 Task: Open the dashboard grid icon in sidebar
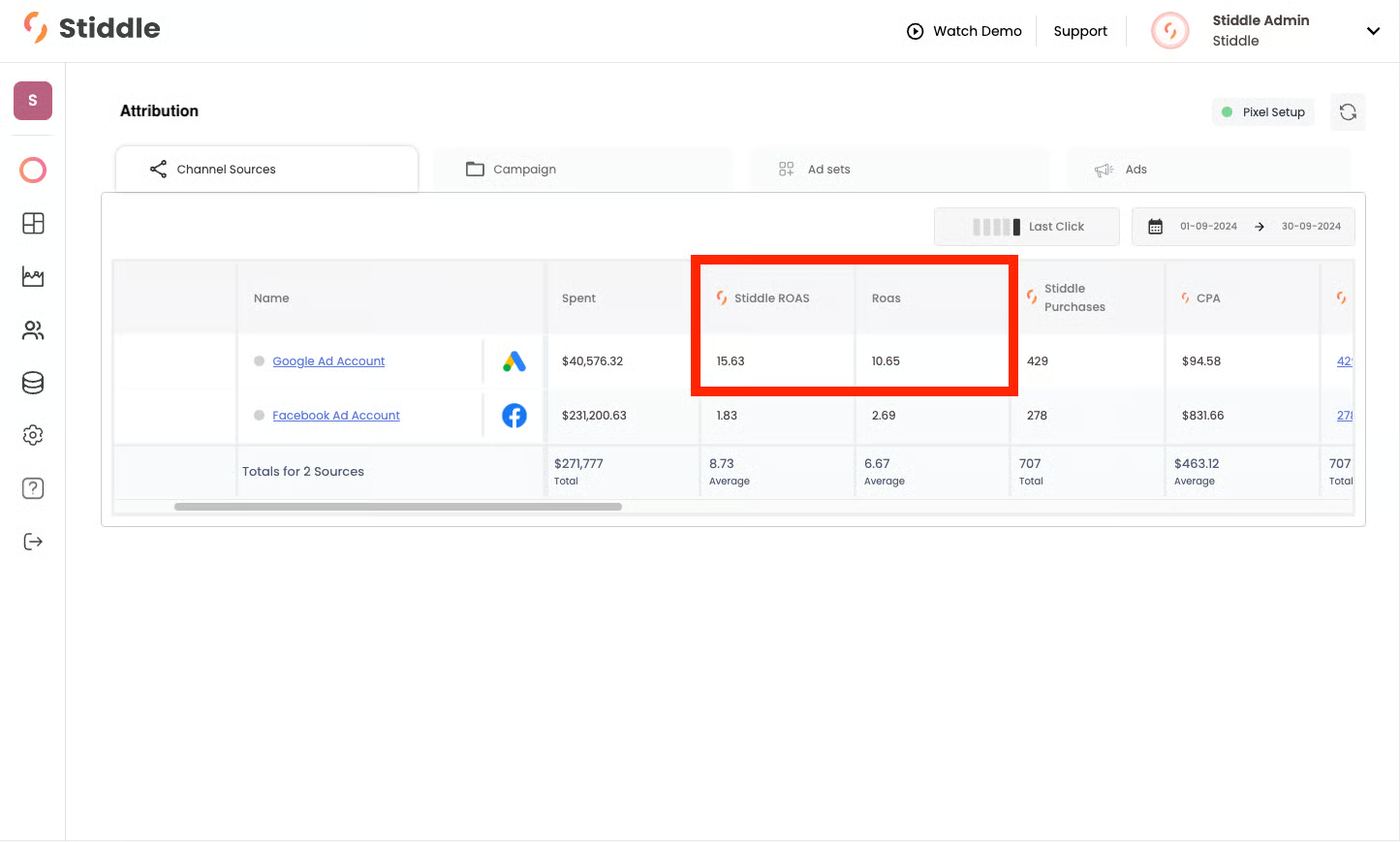coord(33,223)
